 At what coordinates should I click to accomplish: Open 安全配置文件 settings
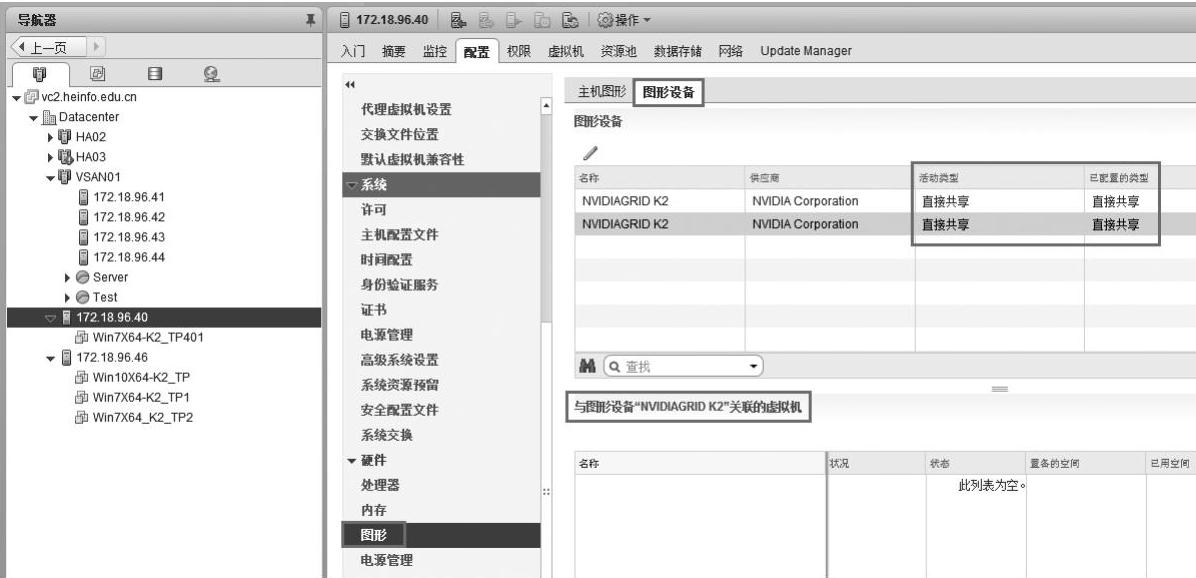(x=400, y=410)
